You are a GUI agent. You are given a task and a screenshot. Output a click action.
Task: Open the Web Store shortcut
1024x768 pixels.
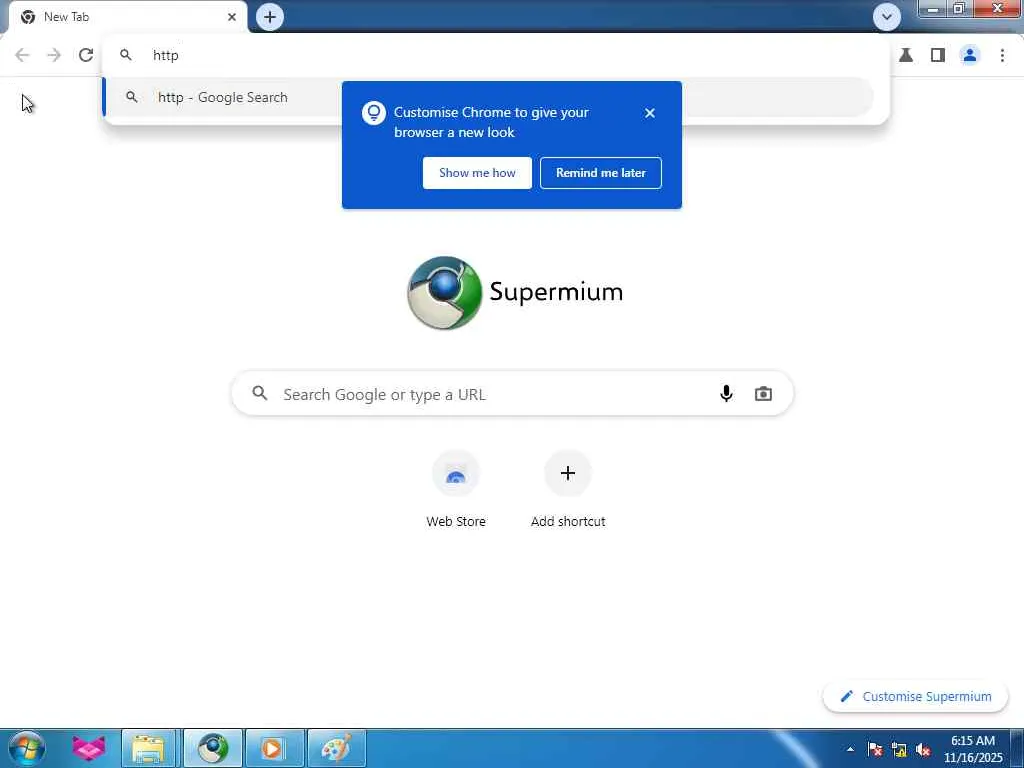click(x=456, y=490)
